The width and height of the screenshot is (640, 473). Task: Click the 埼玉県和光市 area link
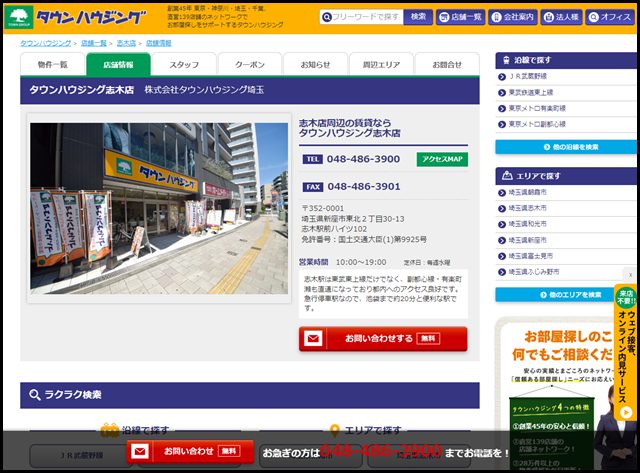(527, 224)
